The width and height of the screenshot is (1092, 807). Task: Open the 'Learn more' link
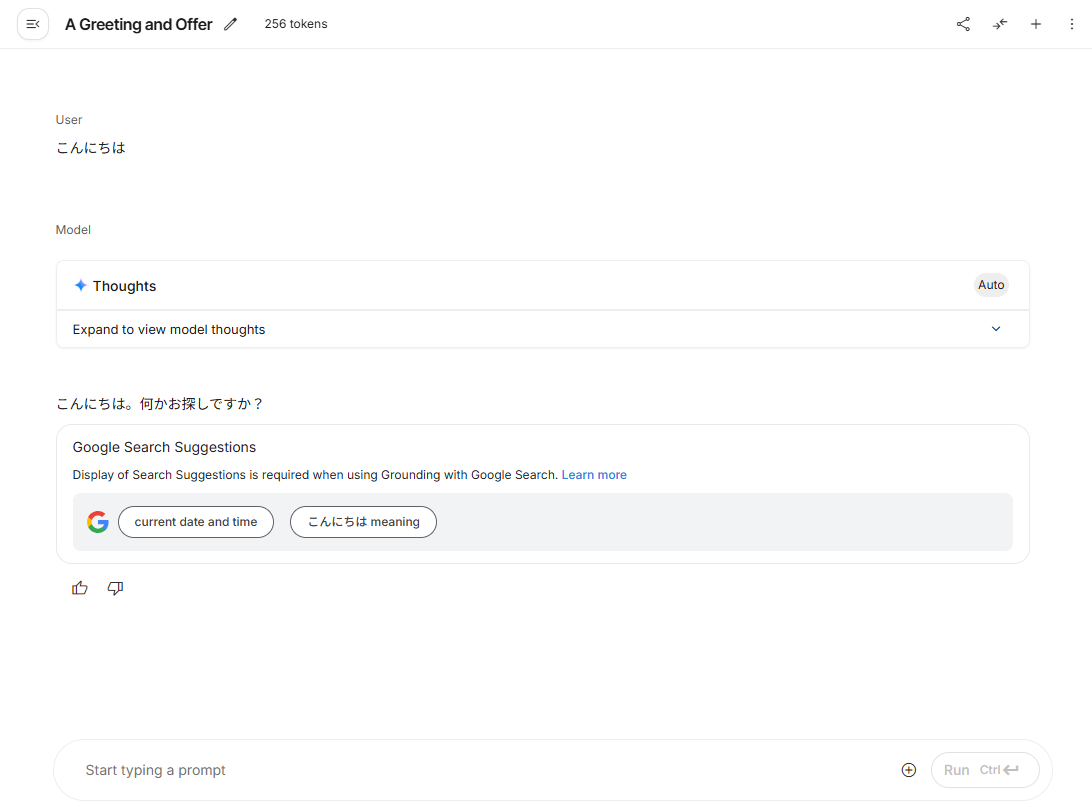coord(594,475)
